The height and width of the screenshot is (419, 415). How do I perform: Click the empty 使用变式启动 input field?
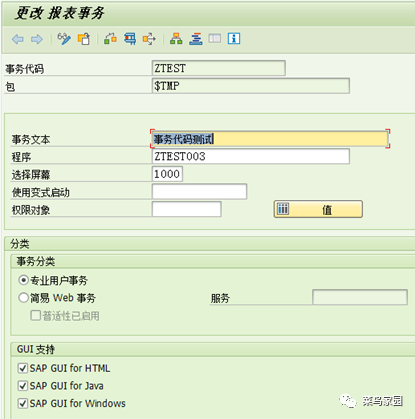point(199,191)
